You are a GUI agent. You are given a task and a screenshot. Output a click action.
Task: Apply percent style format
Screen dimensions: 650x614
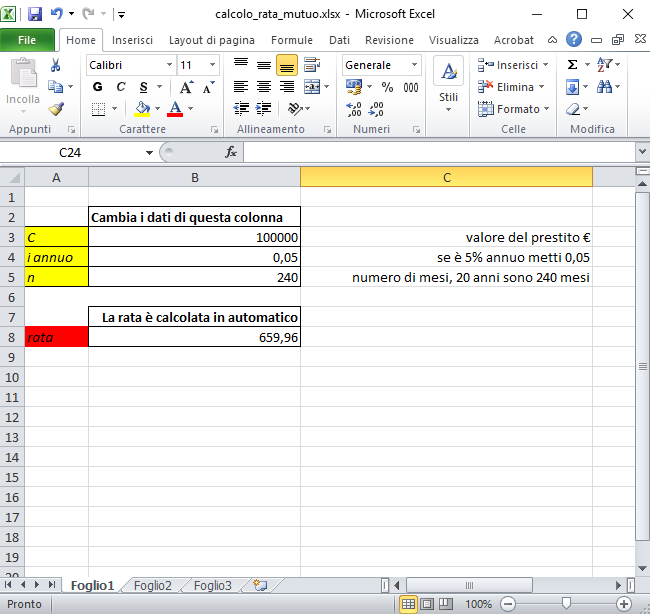pos(387,87)
